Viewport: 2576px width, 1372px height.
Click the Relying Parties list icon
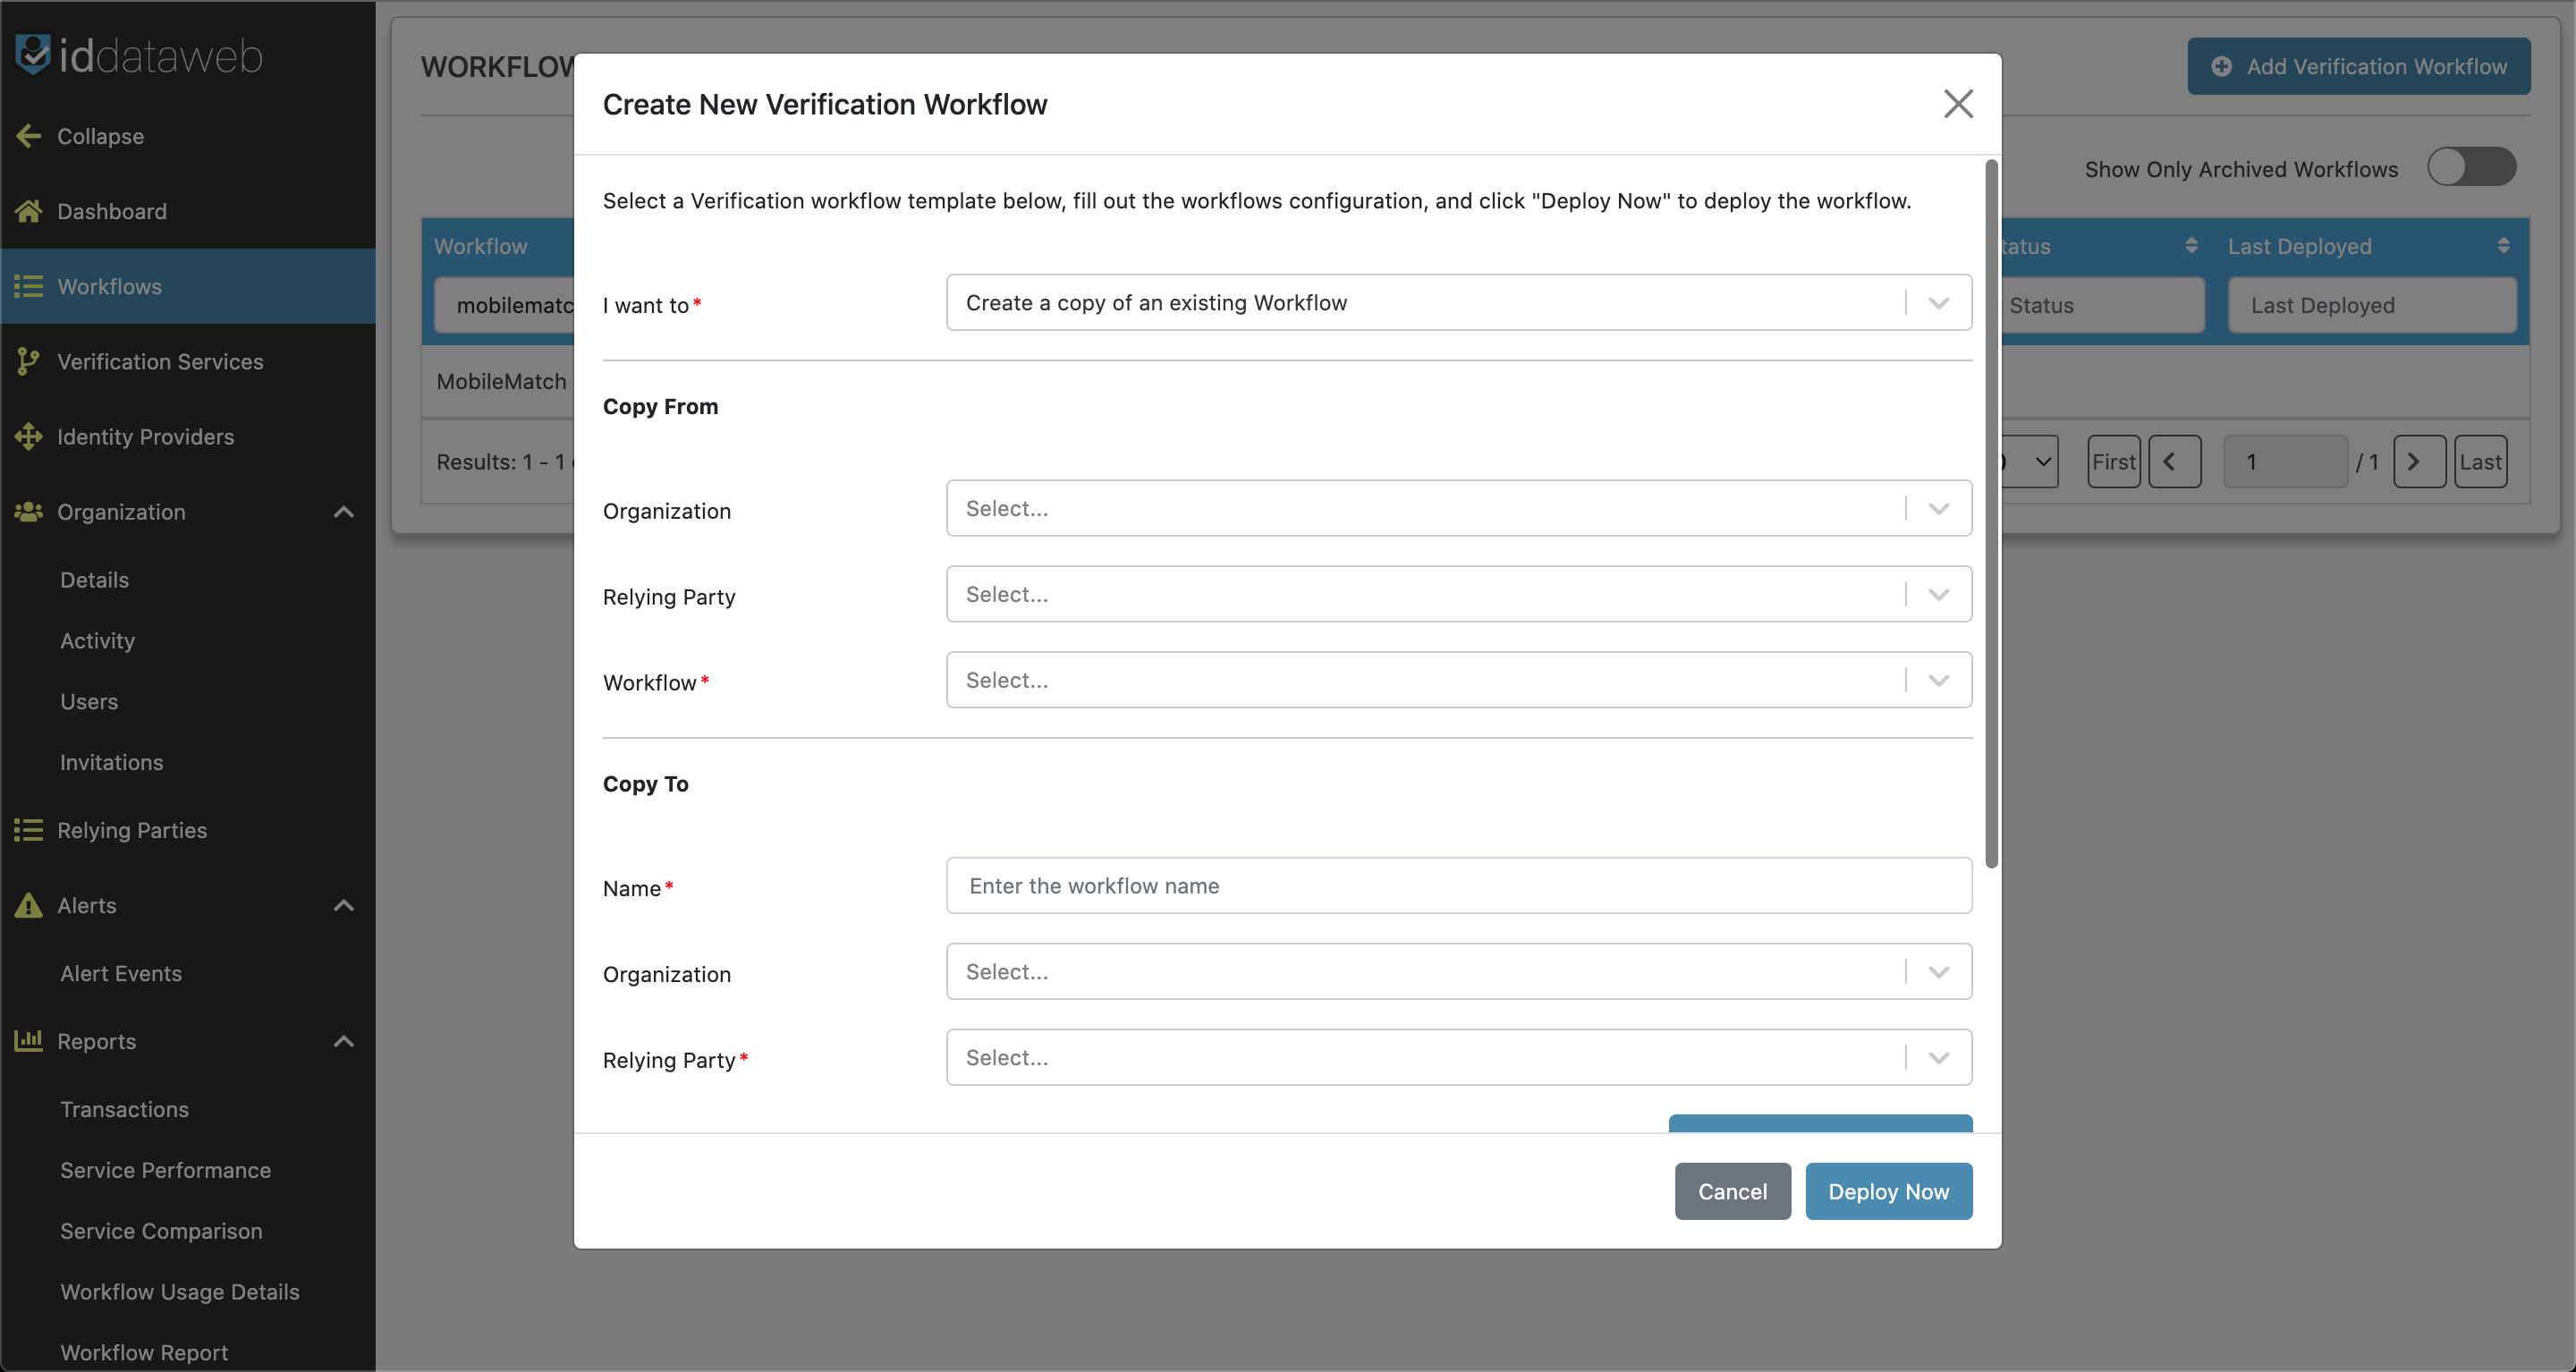coord(28,830)
